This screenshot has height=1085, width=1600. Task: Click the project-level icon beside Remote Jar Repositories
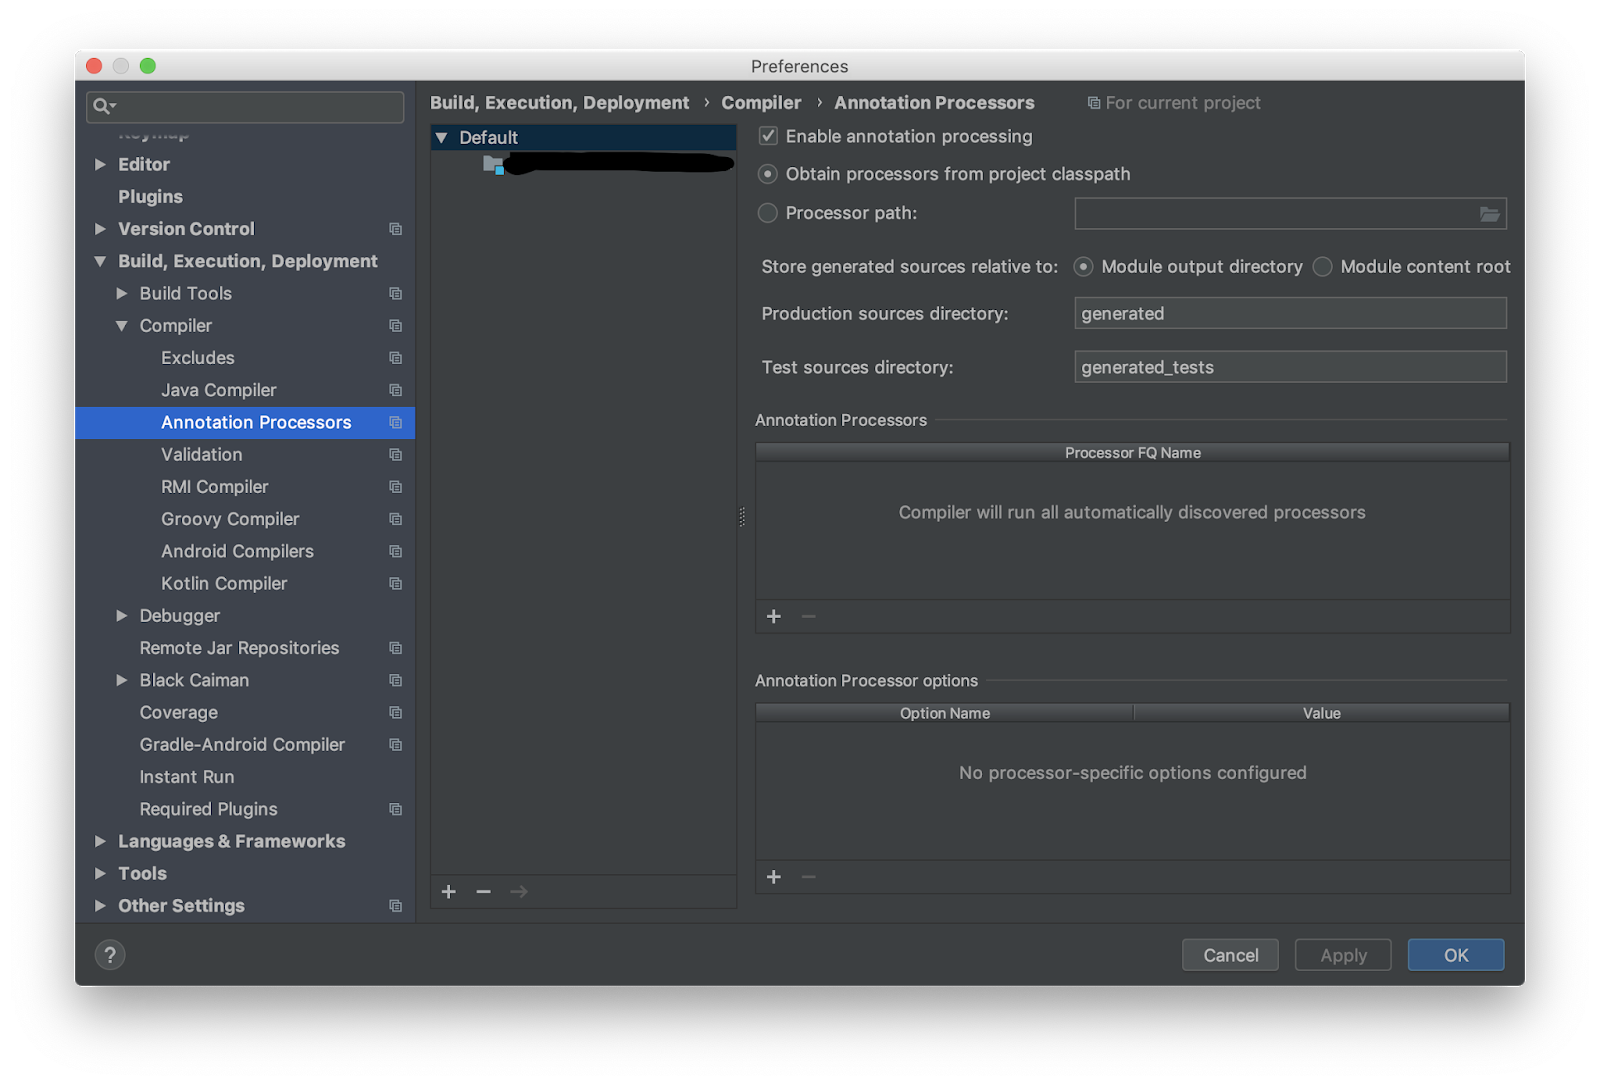(396, 648)
